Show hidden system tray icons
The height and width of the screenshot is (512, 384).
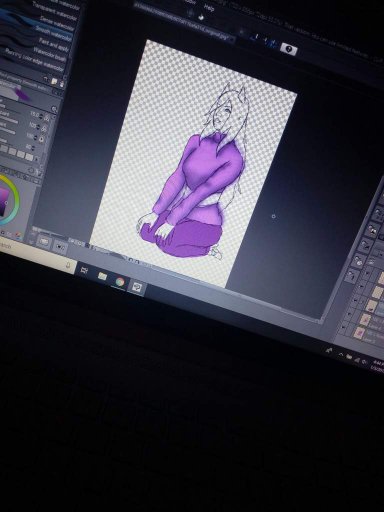tap(340, 354)
